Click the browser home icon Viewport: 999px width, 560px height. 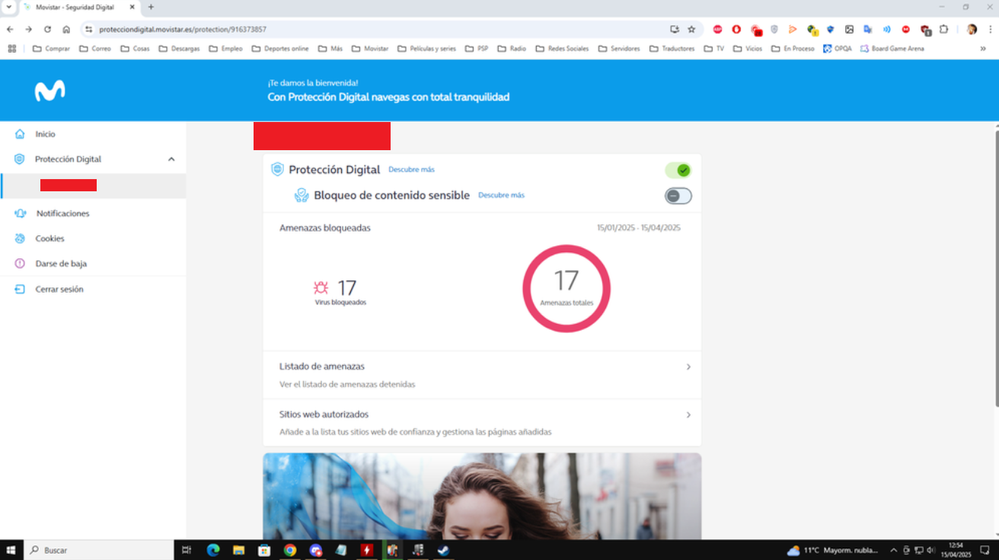[x=66, y=29]
